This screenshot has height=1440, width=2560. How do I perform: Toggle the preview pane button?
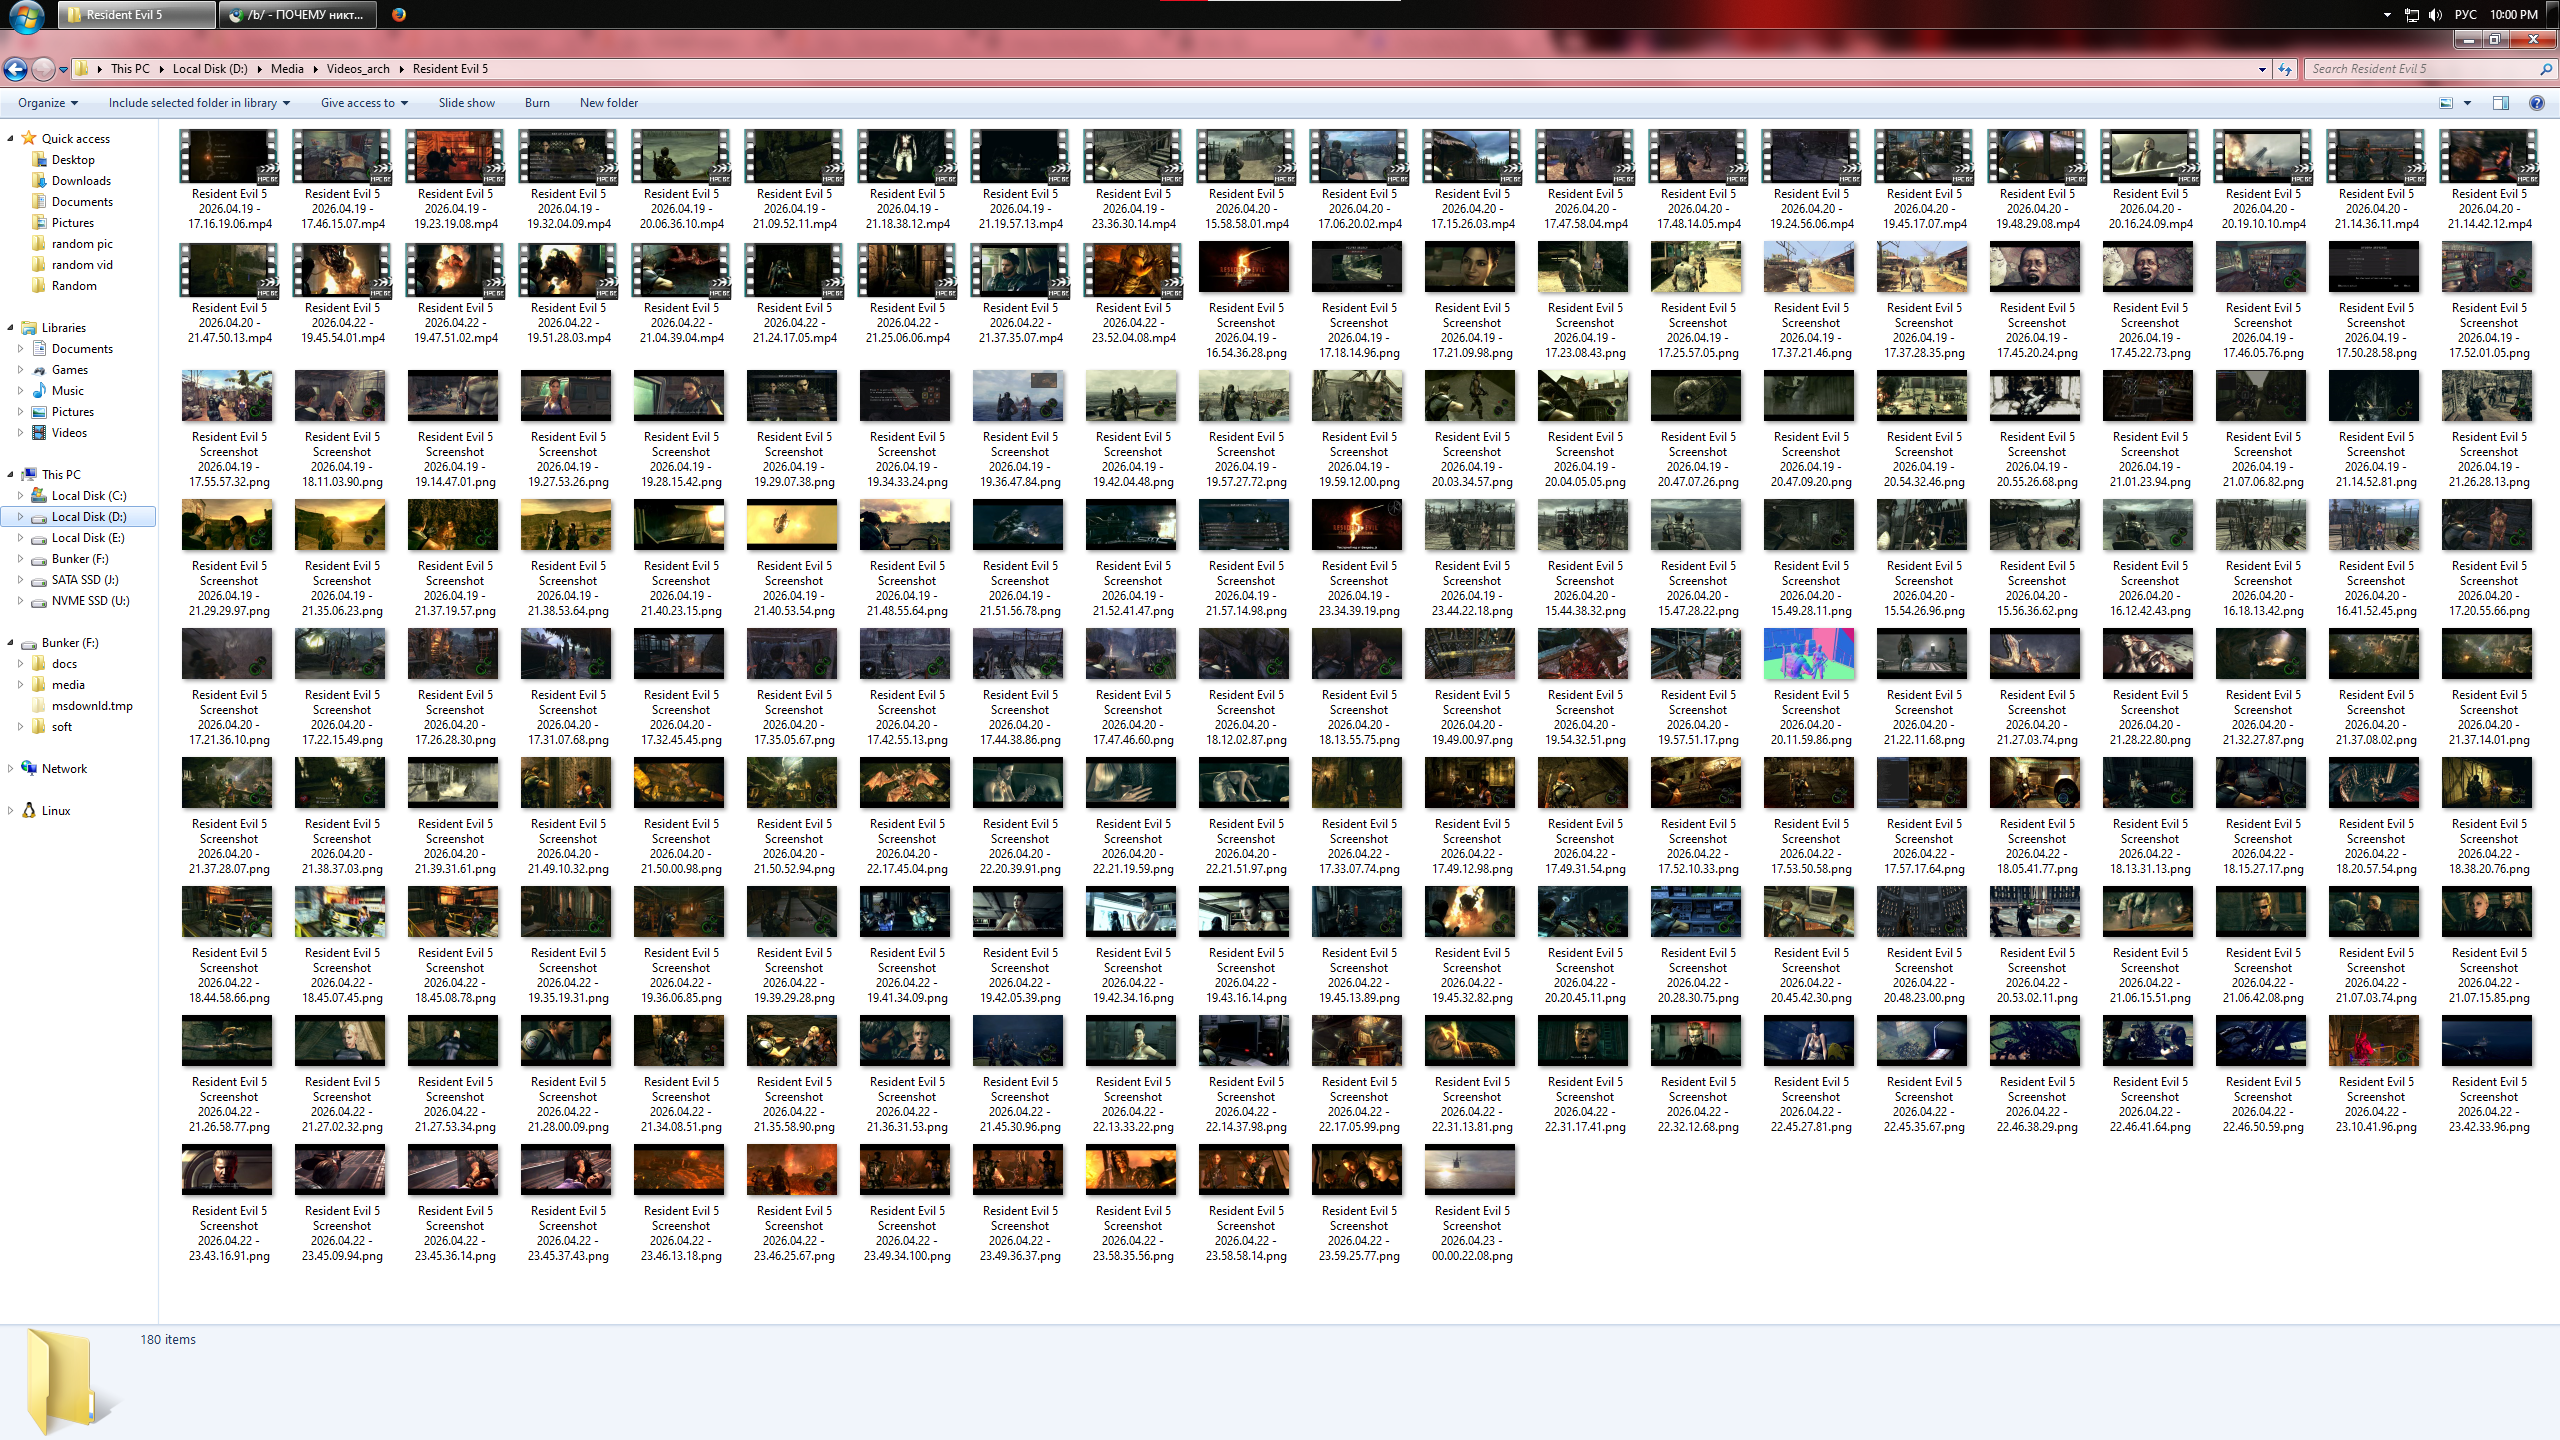pyautogui.click(x=2501, y=103)
